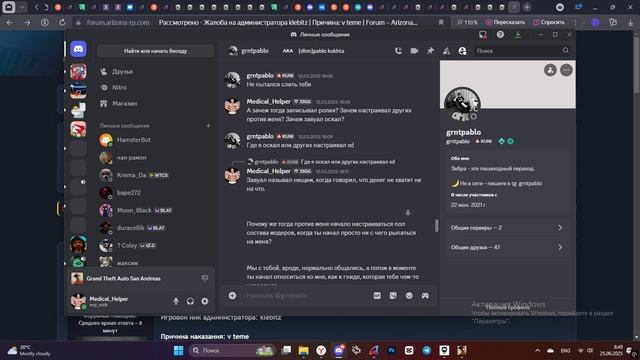Open the Shop (Магазин) page
Screen dimensions: 640x360
(155, 104)
